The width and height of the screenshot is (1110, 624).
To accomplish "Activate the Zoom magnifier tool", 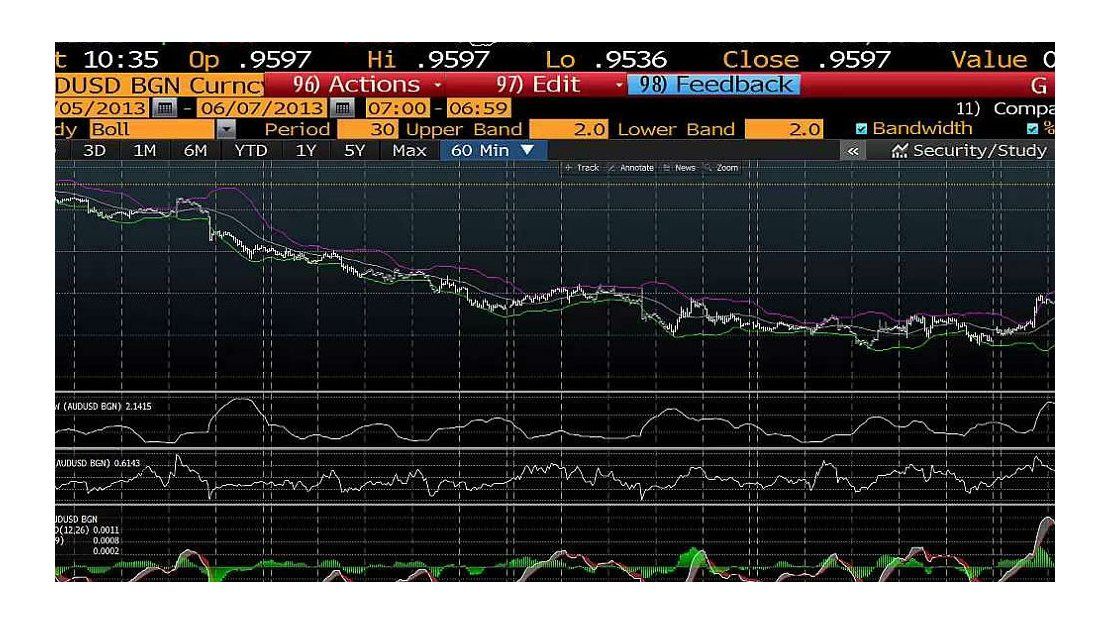I will [721, 168].
